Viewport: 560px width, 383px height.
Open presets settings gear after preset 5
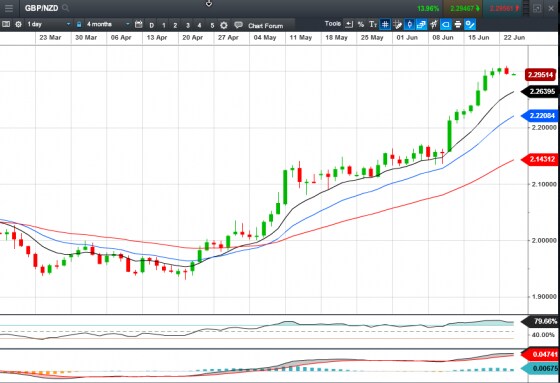tap(224, 25)
